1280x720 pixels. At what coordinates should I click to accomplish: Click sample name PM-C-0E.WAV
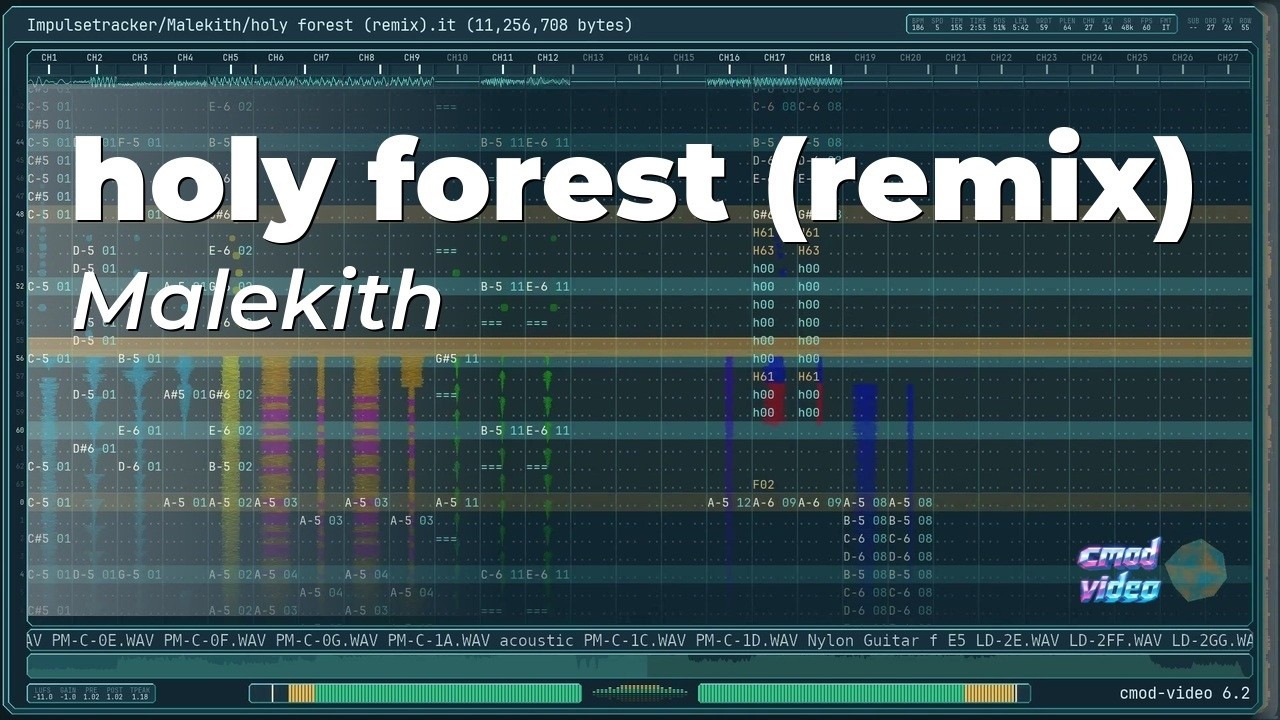click(103, 640)
